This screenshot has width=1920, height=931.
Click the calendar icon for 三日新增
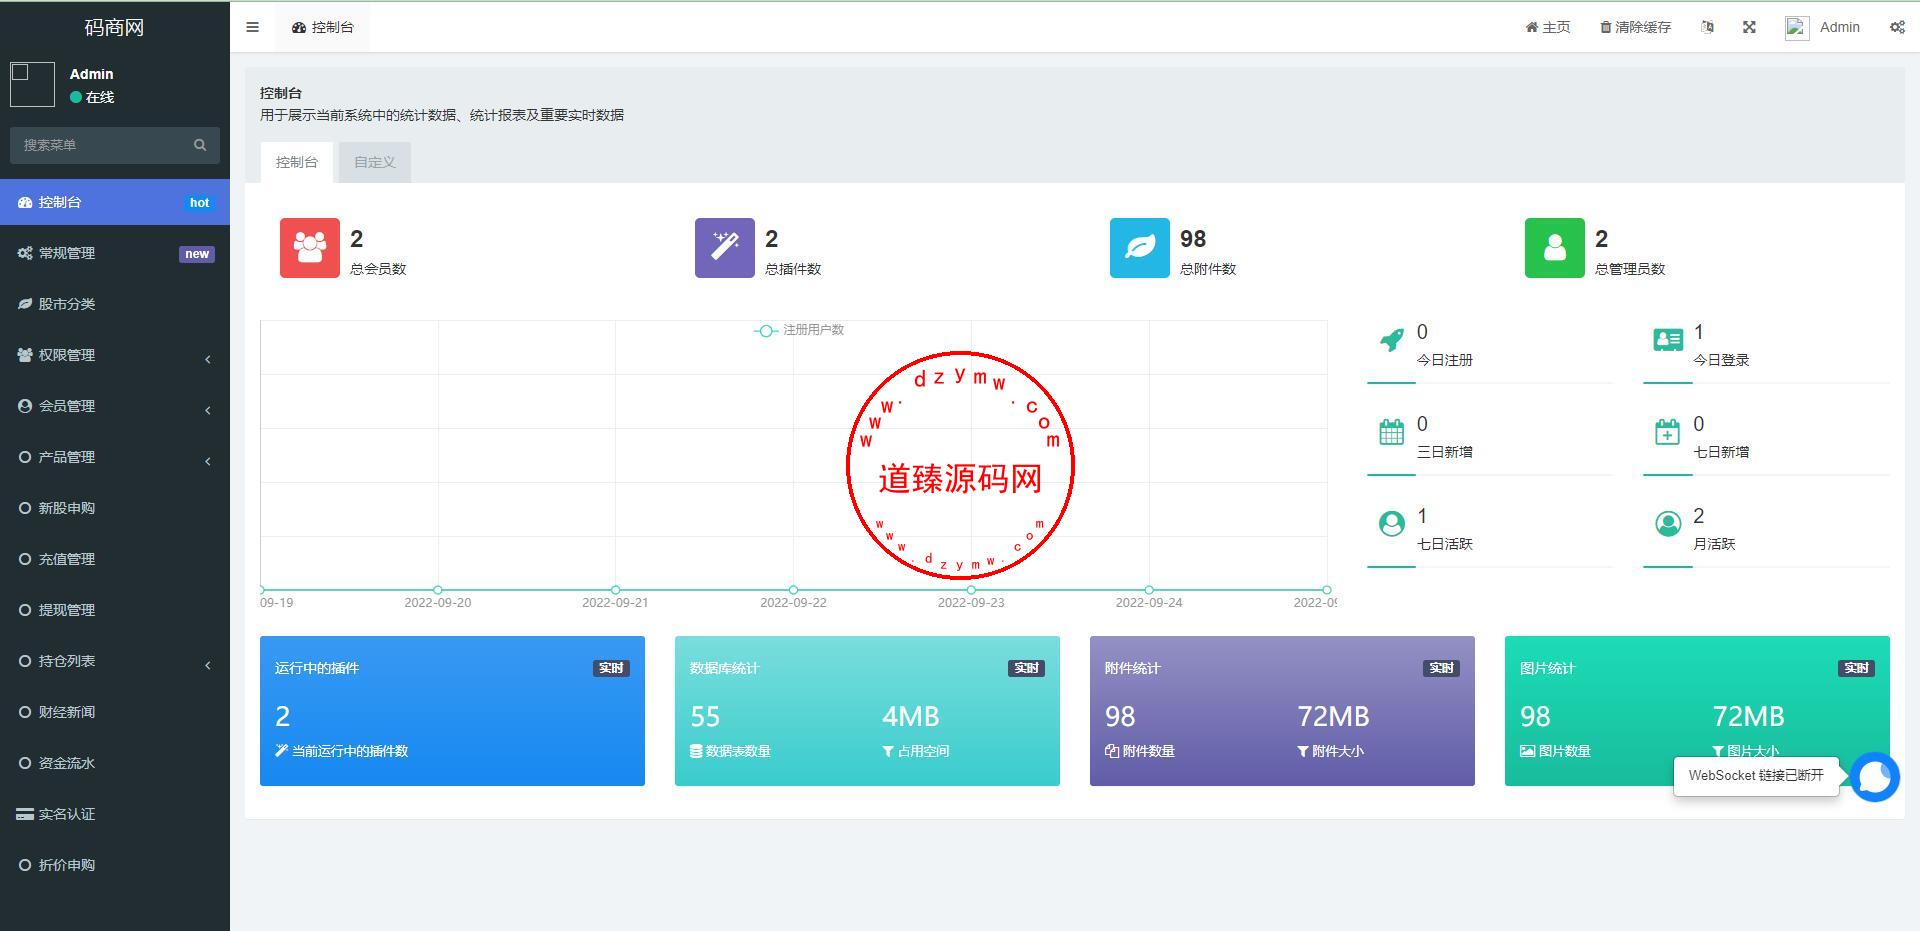(1391, 432)
